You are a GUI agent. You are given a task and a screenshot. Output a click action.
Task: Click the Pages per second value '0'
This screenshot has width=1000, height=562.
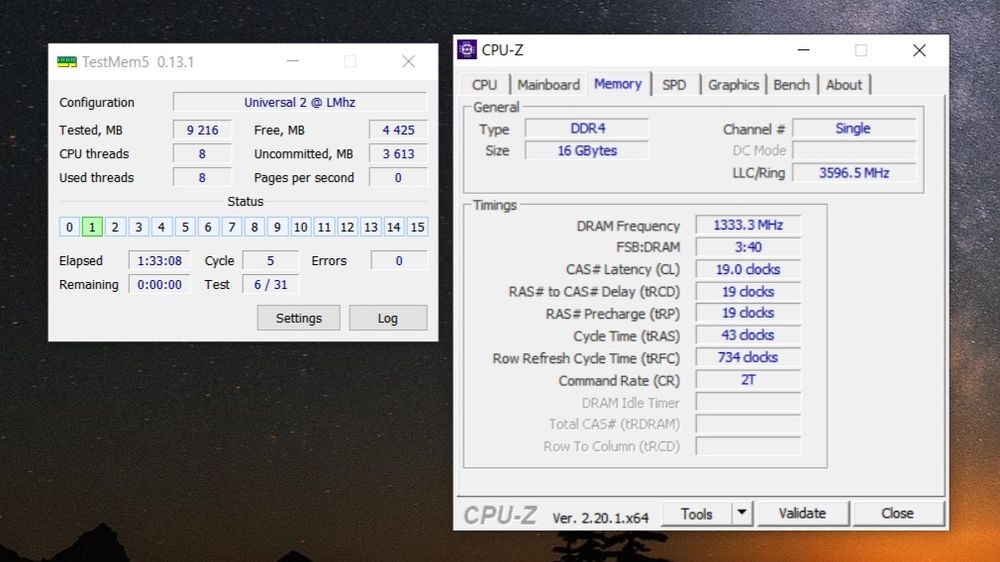click(x=398, y=178)
